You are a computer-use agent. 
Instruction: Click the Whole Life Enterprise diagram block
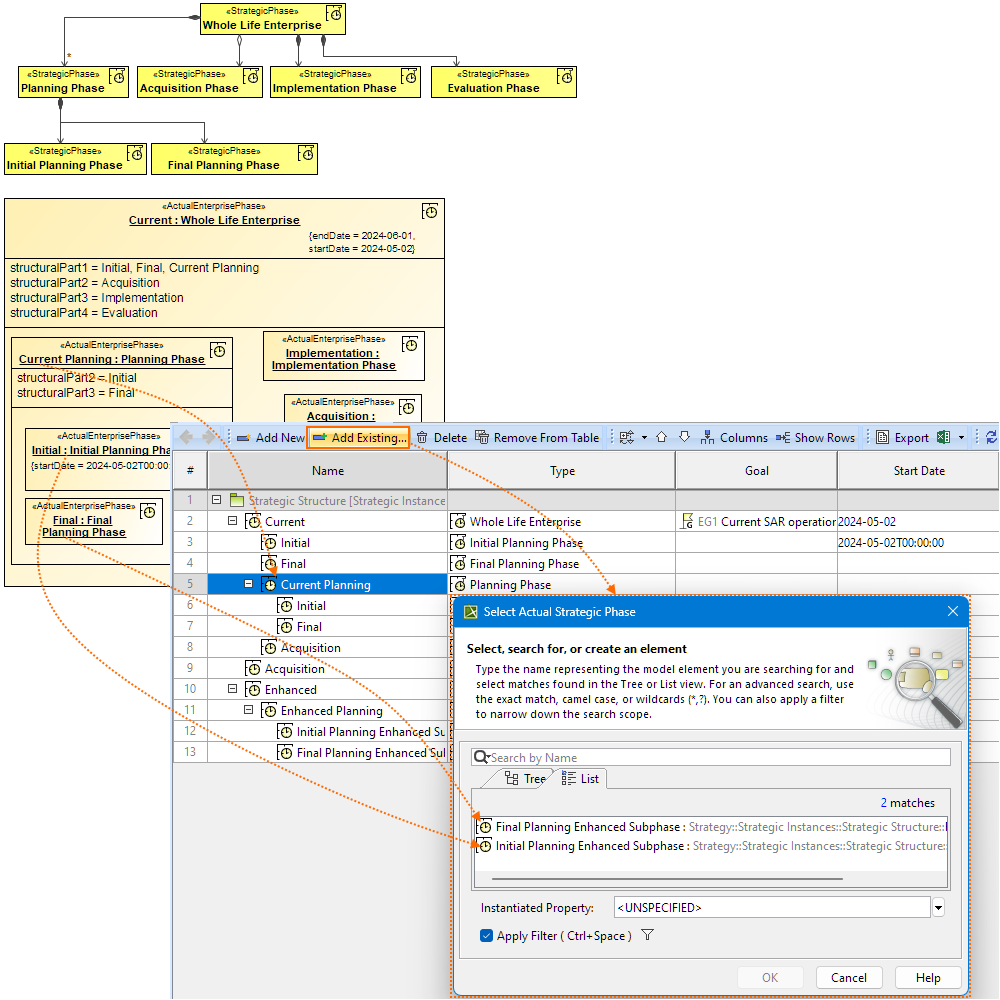pyautogui.click(x=273, y=19)
